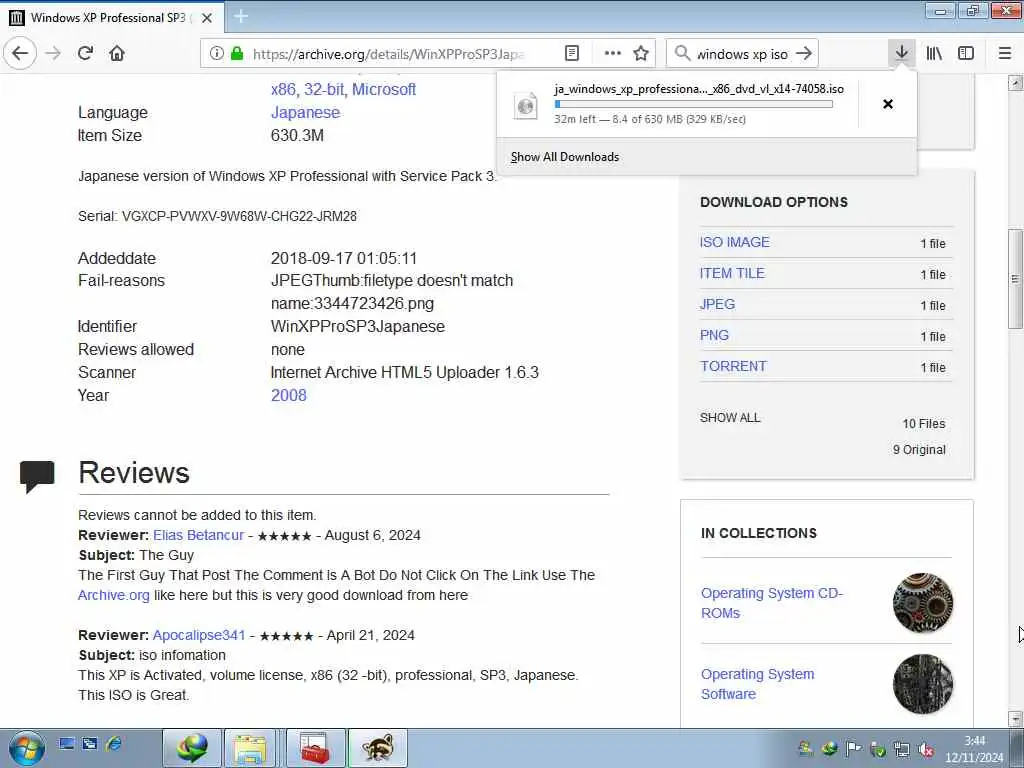
Task: Click the downloading ISO file icon
Action: (526, 105)
